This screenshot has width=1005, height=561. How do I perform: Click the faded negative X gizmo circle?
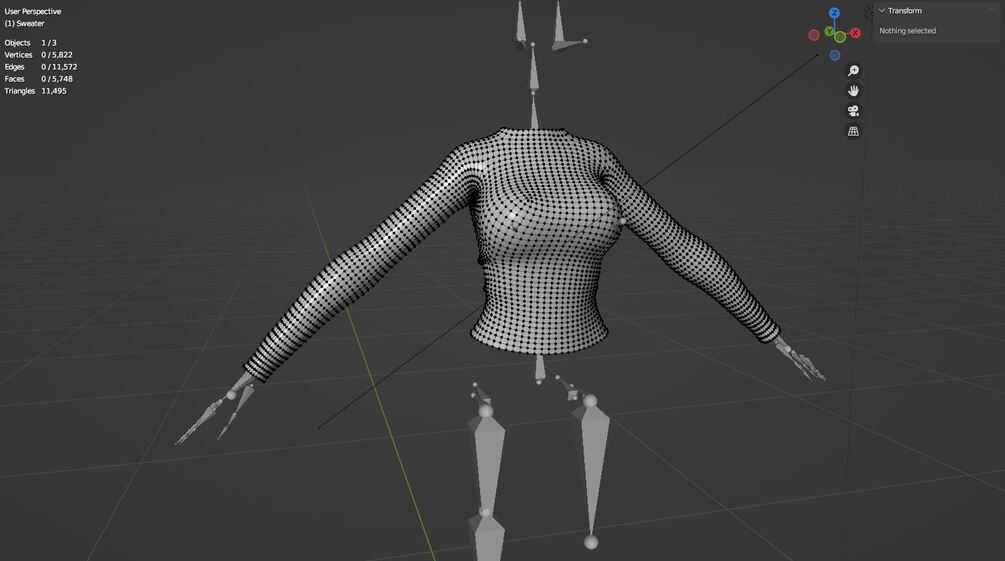814,35
